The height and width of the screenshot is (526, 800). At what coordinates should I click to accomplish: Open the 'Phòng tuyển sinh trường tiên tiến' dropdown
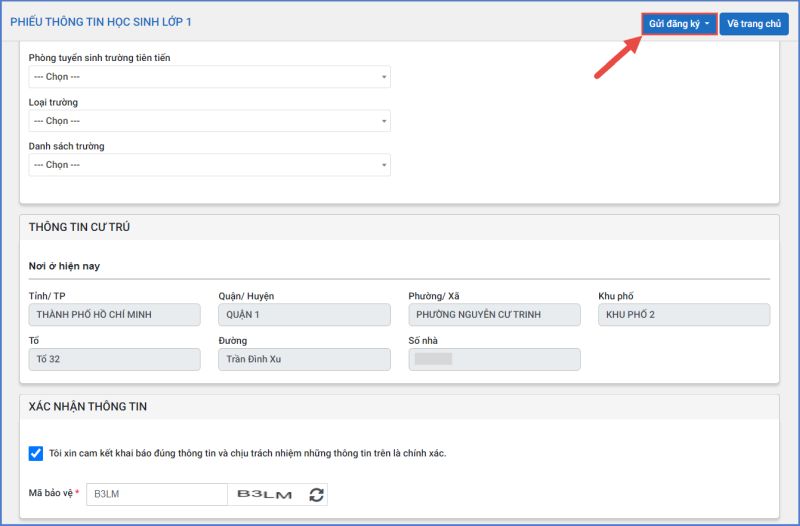click(209, 77)
